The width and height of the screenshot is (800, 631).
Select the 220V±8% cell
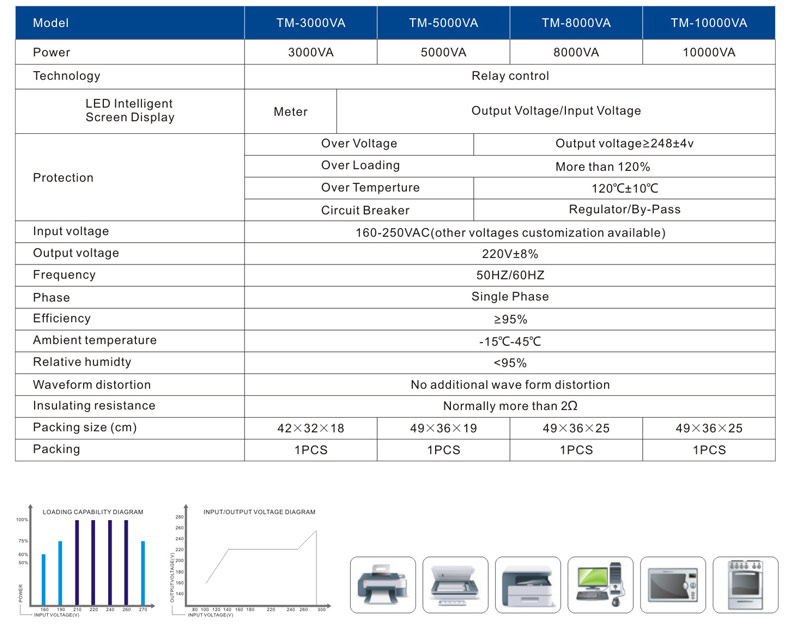point(510,254)
